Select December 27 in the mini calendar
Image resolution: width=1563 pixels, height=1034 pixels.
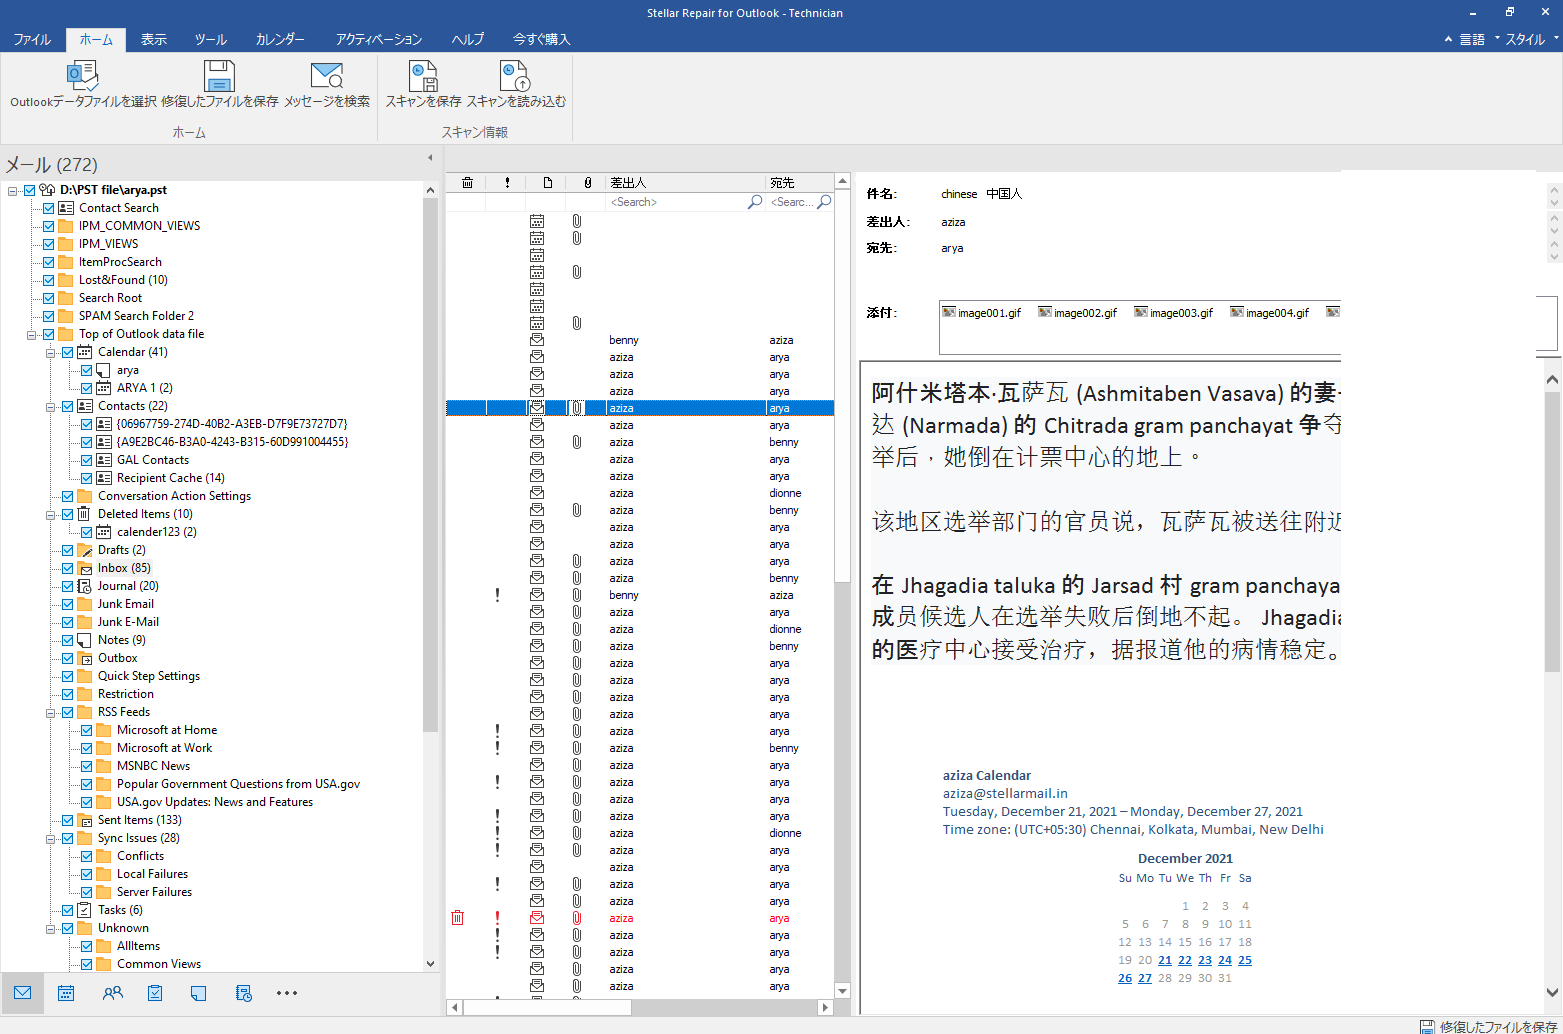click(x=1145, y=978)
